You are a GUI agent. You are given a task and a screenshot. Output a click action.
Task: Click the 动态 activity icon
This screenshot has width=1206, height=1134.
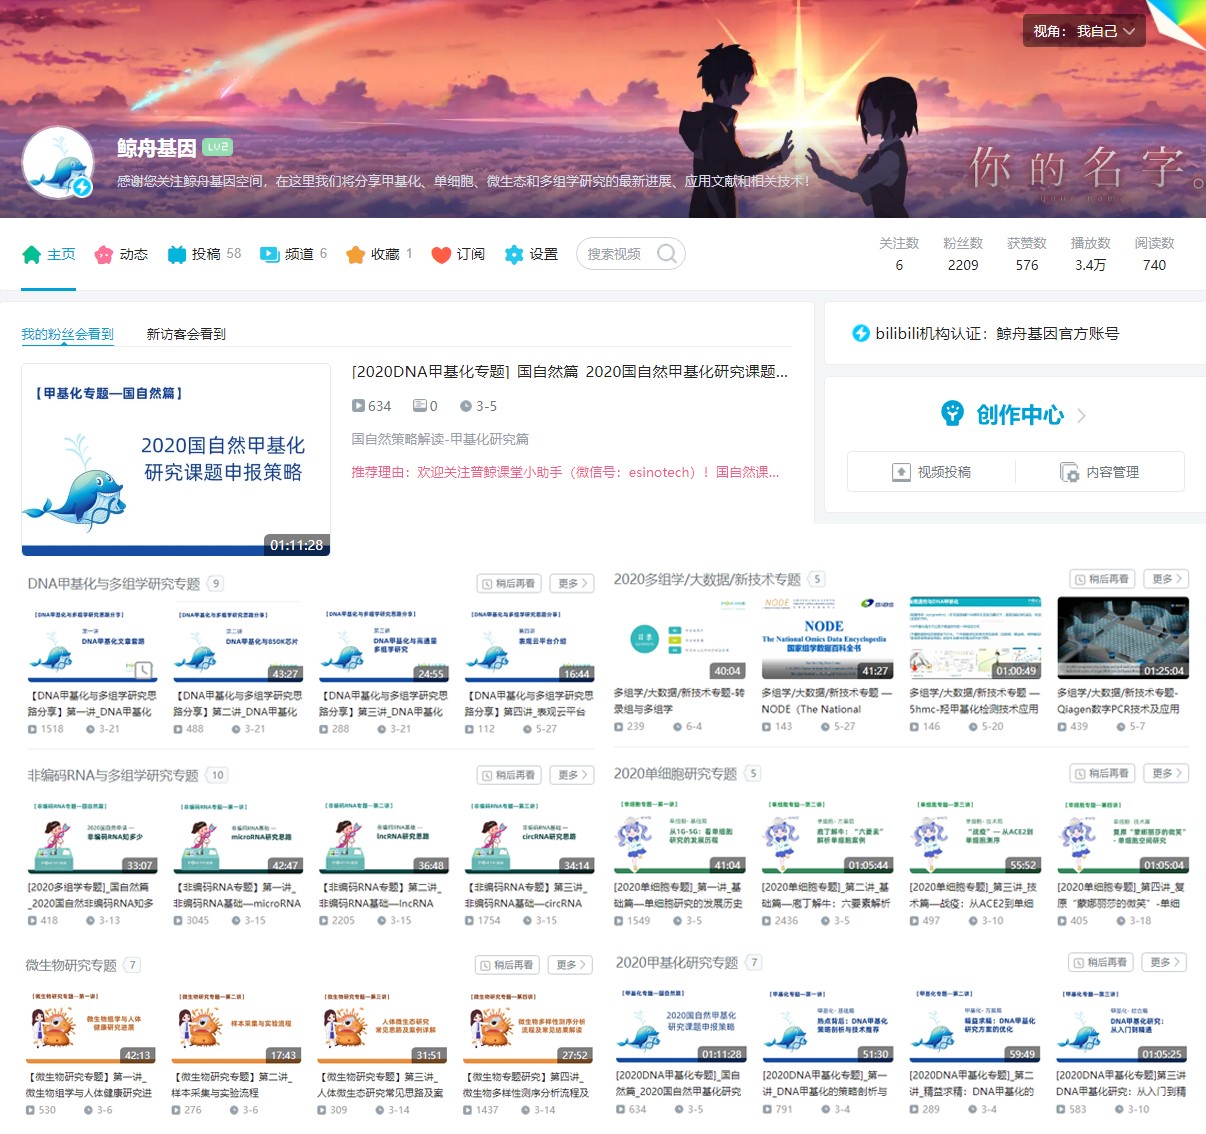[101, 254]
